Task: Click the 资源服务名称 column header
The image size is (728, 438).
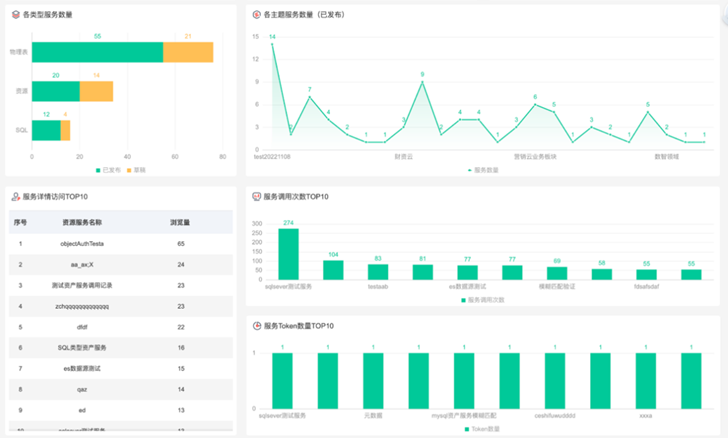Action: coord(82,222)
